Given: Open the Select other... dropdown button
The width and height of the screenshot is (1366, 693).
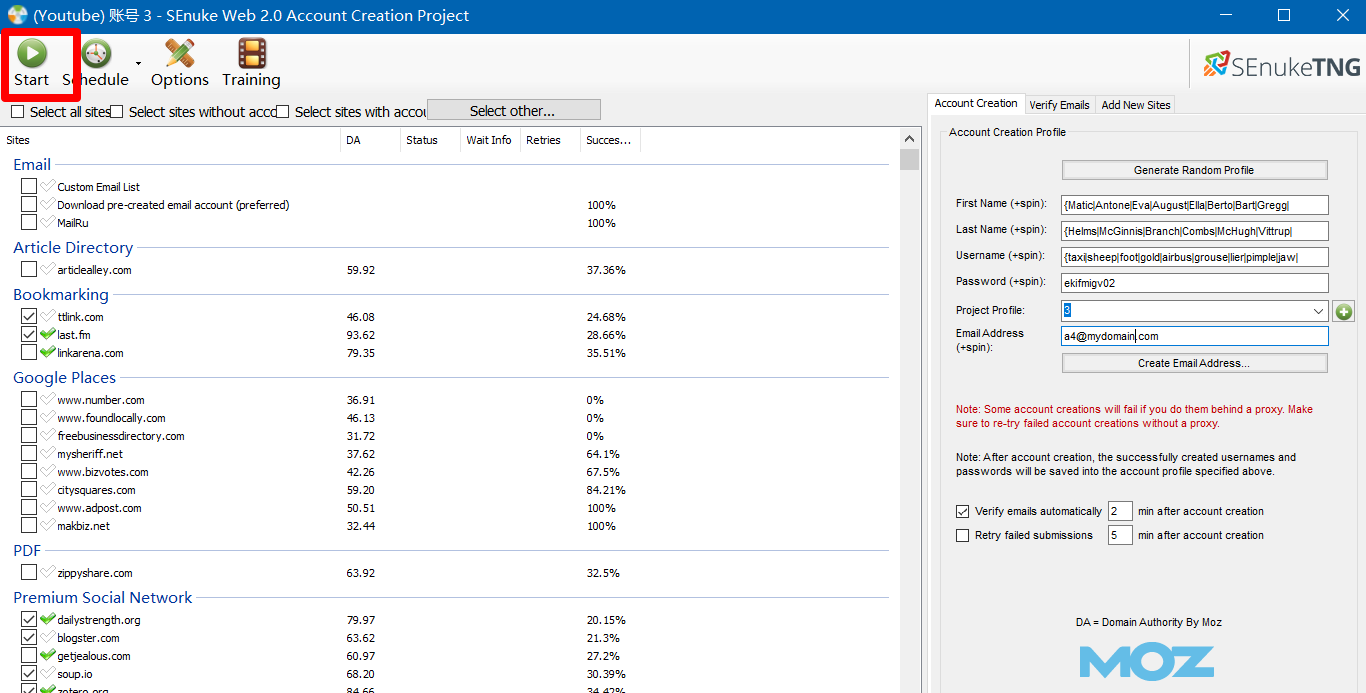Looking at the screenshot, I should click(514, 110).
